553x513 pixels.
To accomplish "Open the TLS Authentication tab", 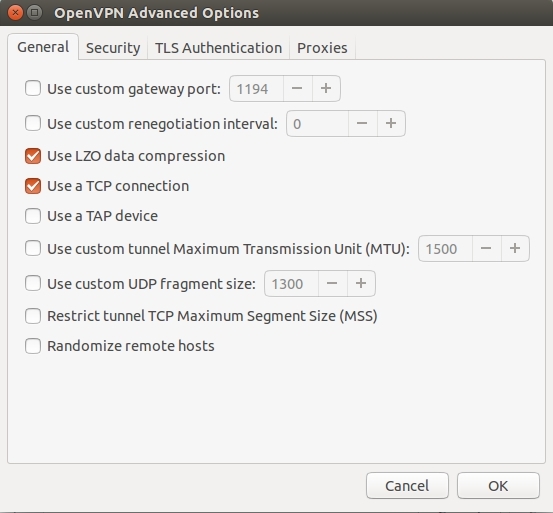I will click(x=218, y=48).
